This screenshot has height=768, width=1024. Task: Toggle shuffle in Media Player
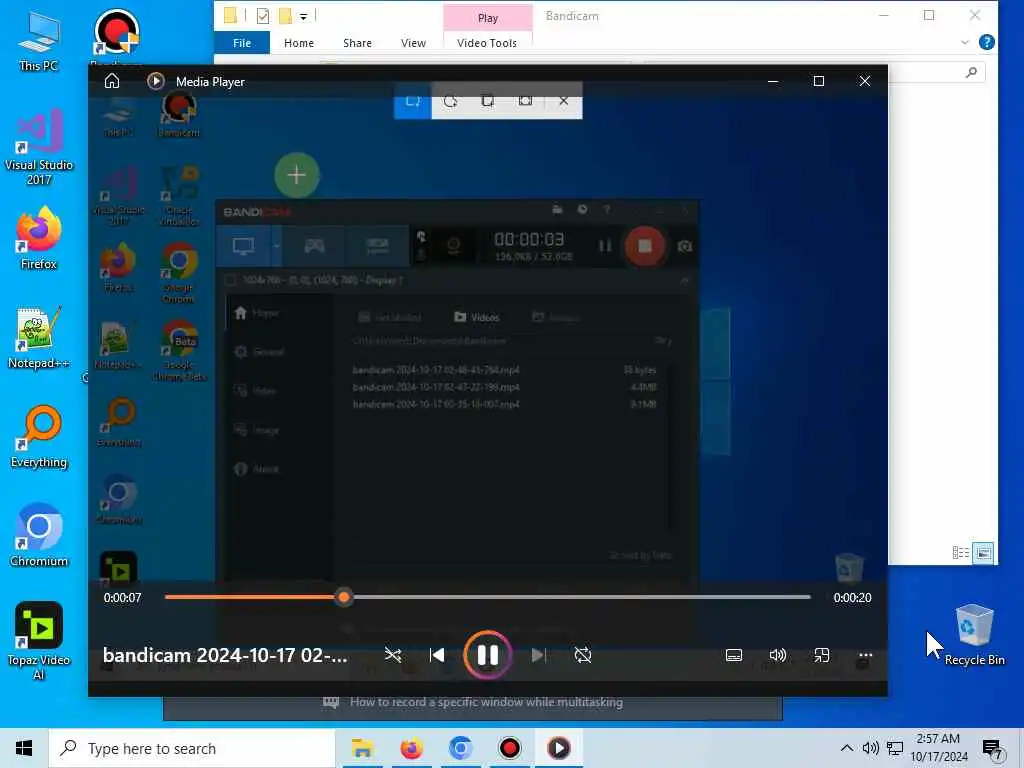pyautogui.click(x=392, y=655)
